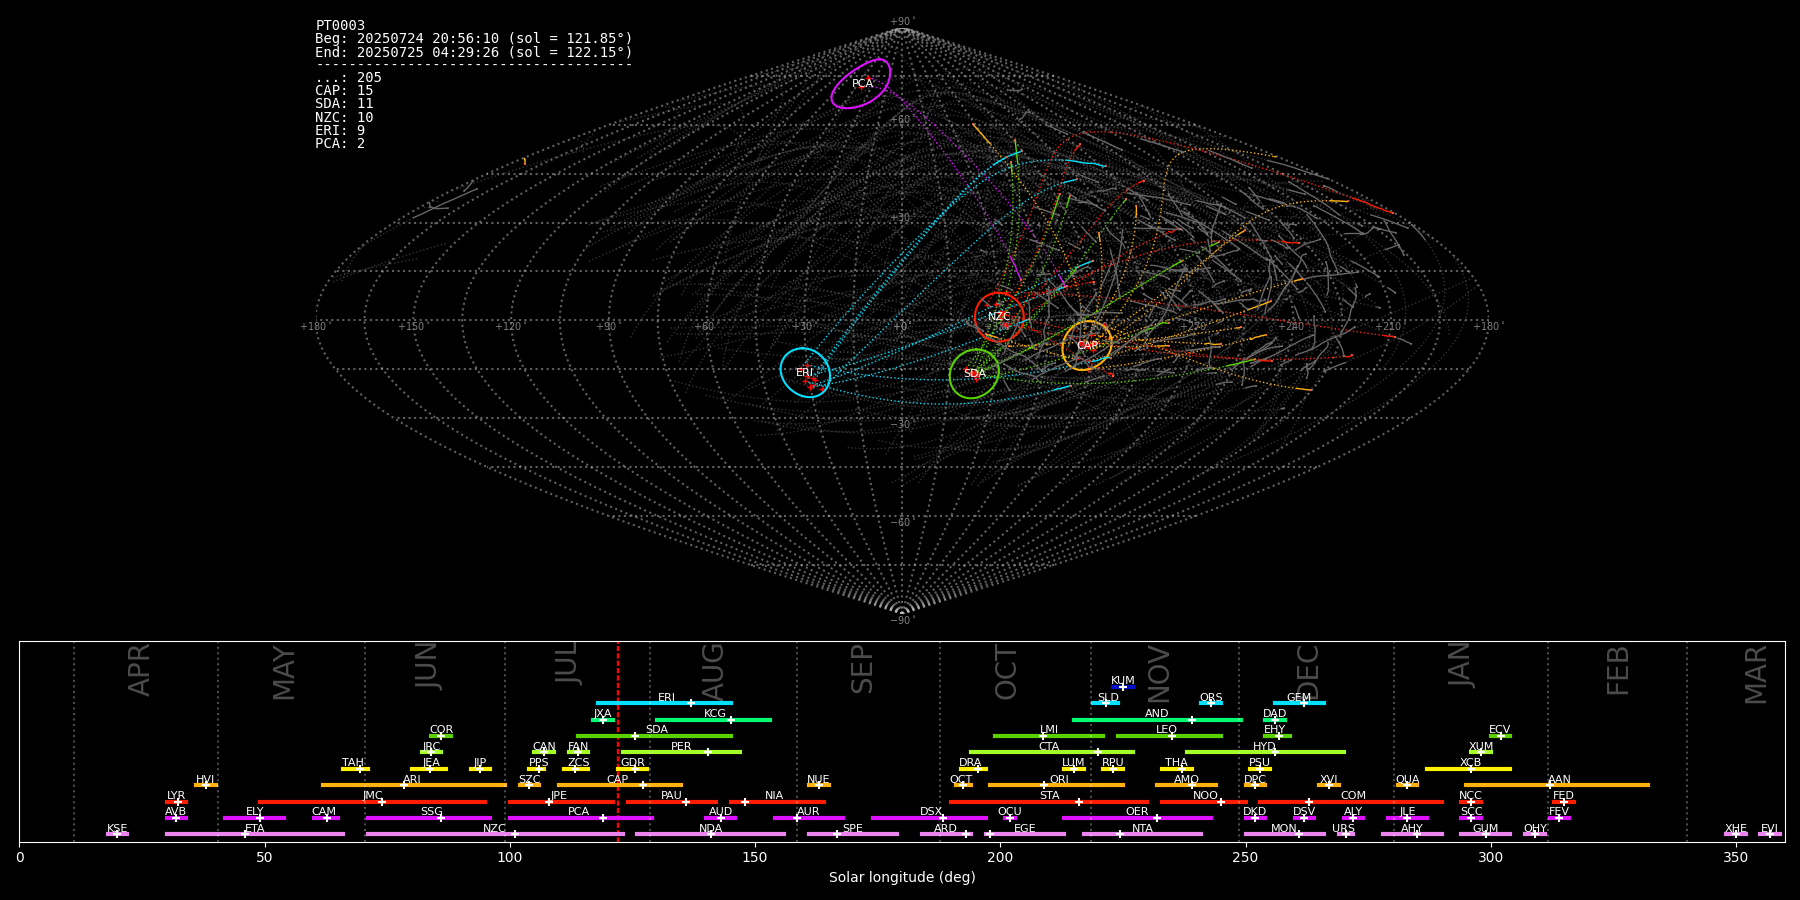Click the MAR month label
Screen dimensions: 1800x900
[1756, 675]
